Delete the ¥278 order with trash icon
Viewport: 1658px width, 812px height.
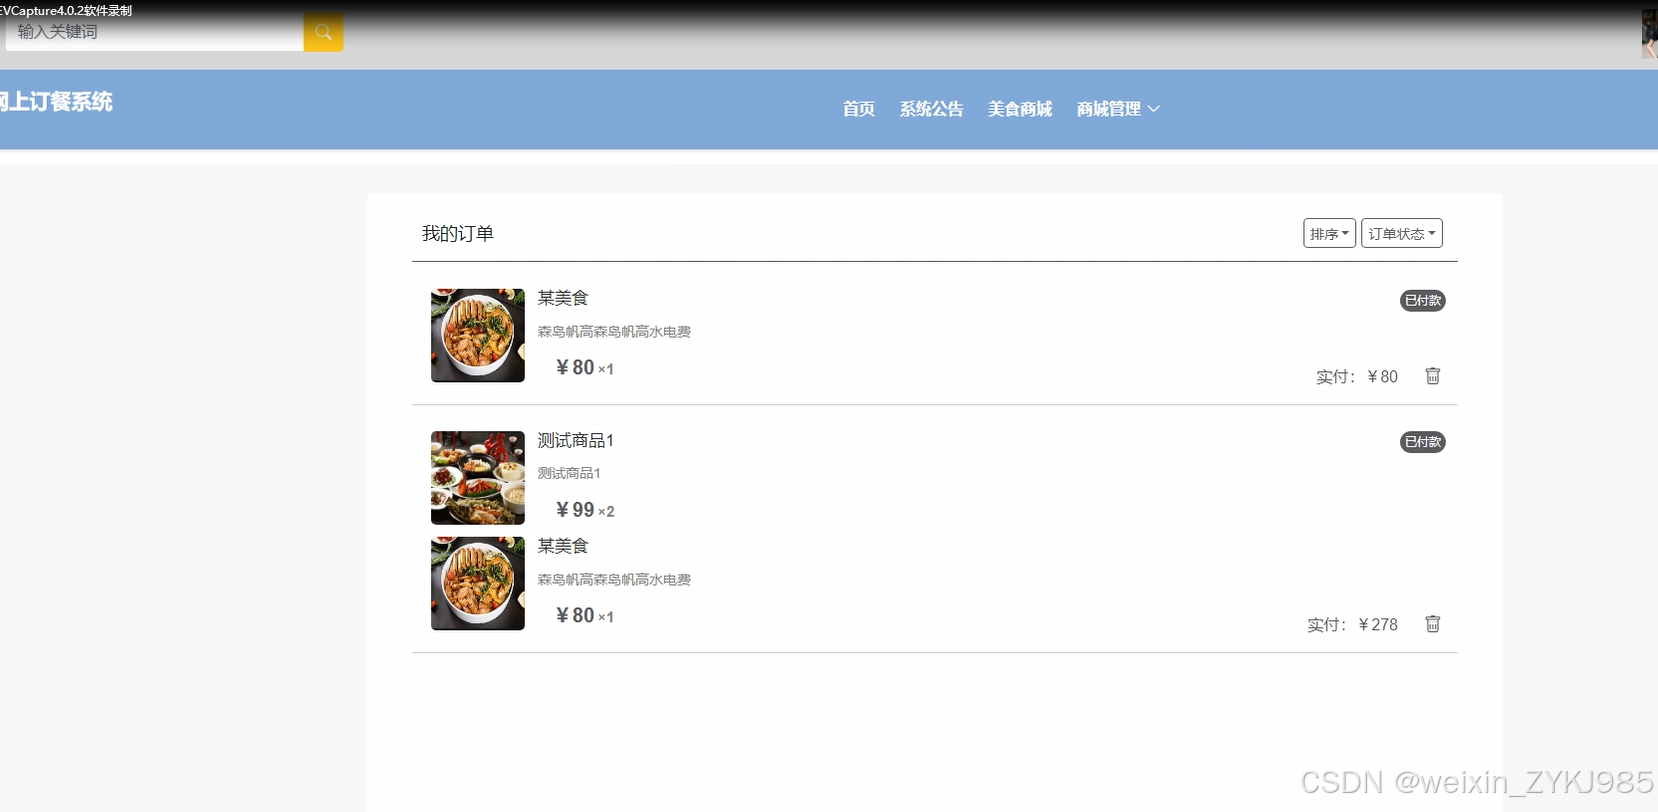(x=1432, y=624)
